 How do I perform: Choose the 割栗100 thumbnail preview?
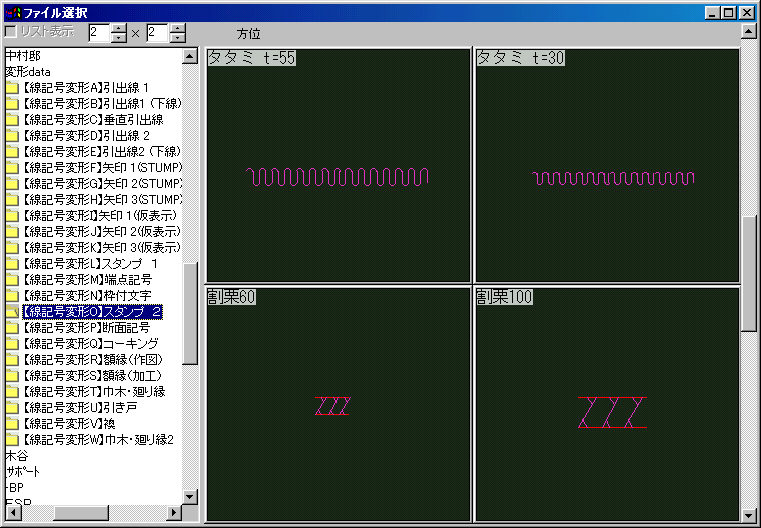click(607, 405)
